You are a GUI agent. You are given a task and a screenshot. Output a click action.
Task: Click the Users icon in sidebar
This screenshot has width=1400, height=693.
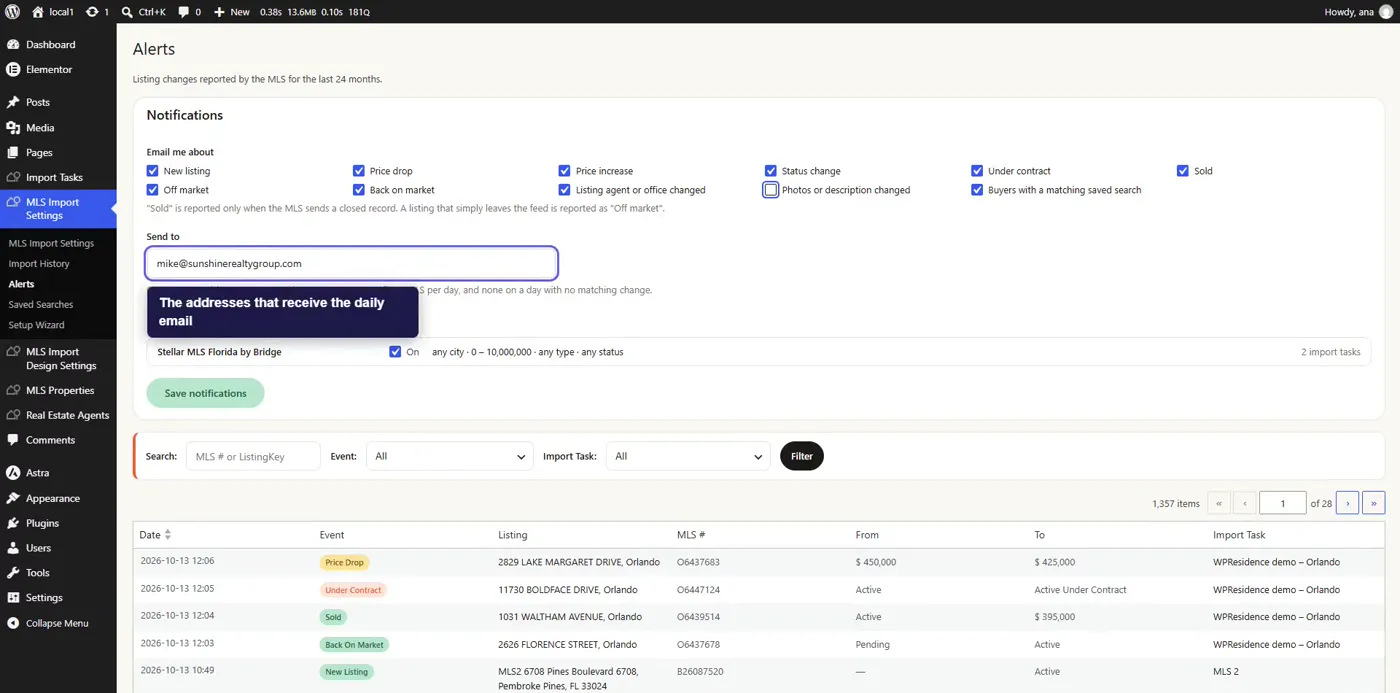pos(13,548)
